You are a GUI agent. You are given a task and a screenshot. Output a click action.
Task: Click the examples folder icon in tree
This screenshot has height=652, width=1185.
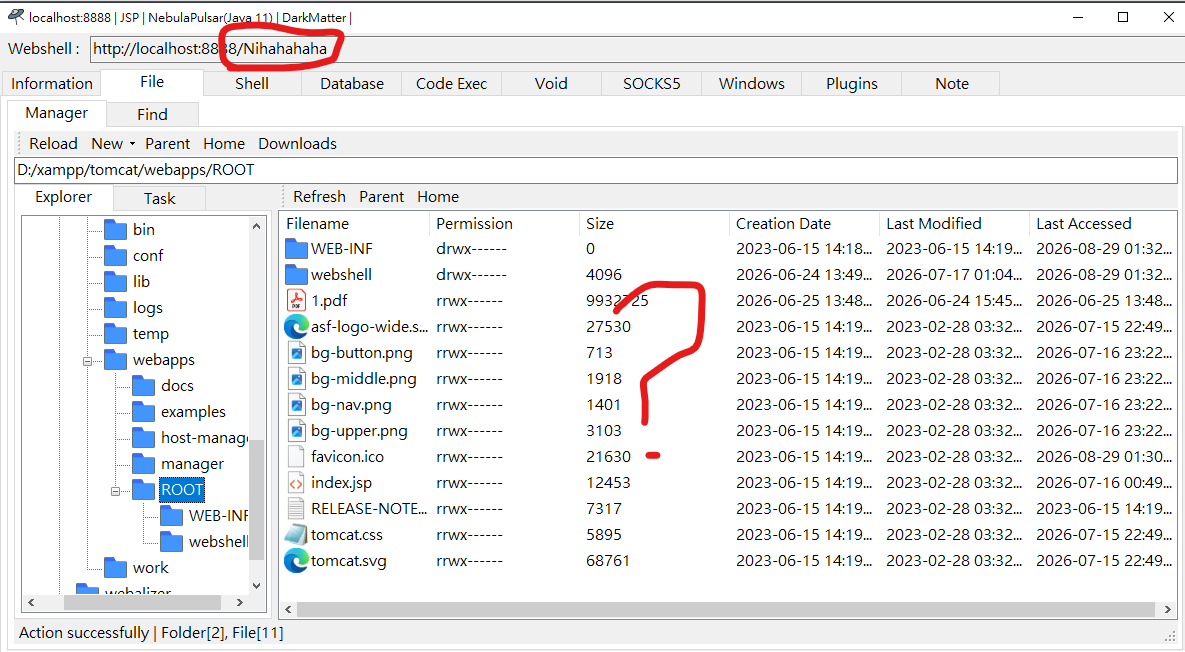coord(144,412)
